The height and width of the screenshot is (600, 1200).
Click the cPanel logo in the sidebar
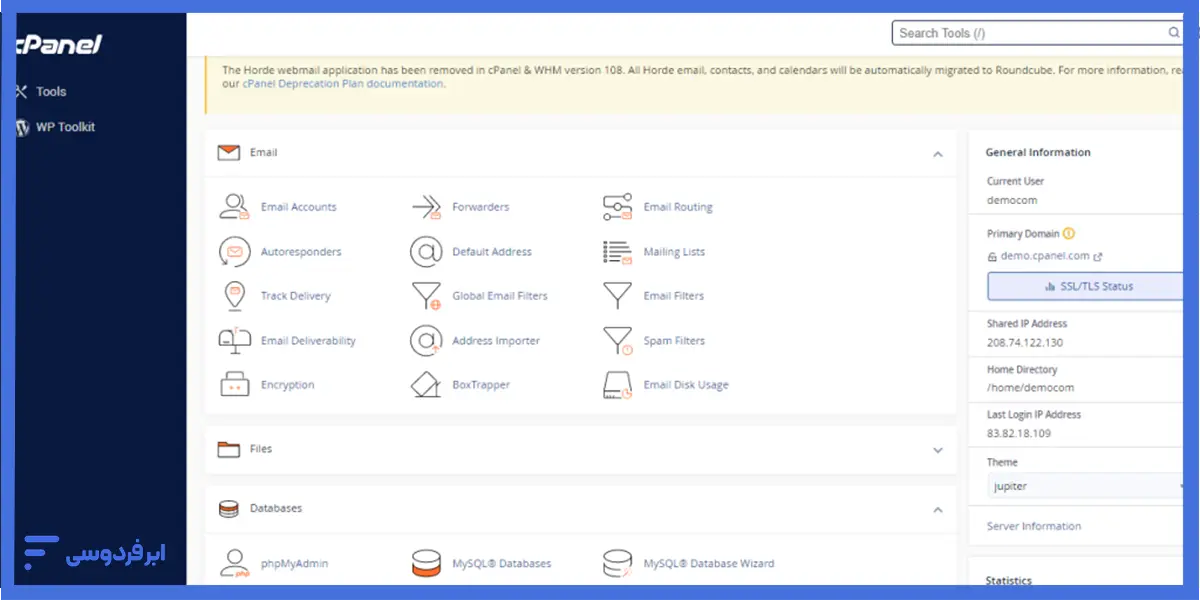[58, 44]
